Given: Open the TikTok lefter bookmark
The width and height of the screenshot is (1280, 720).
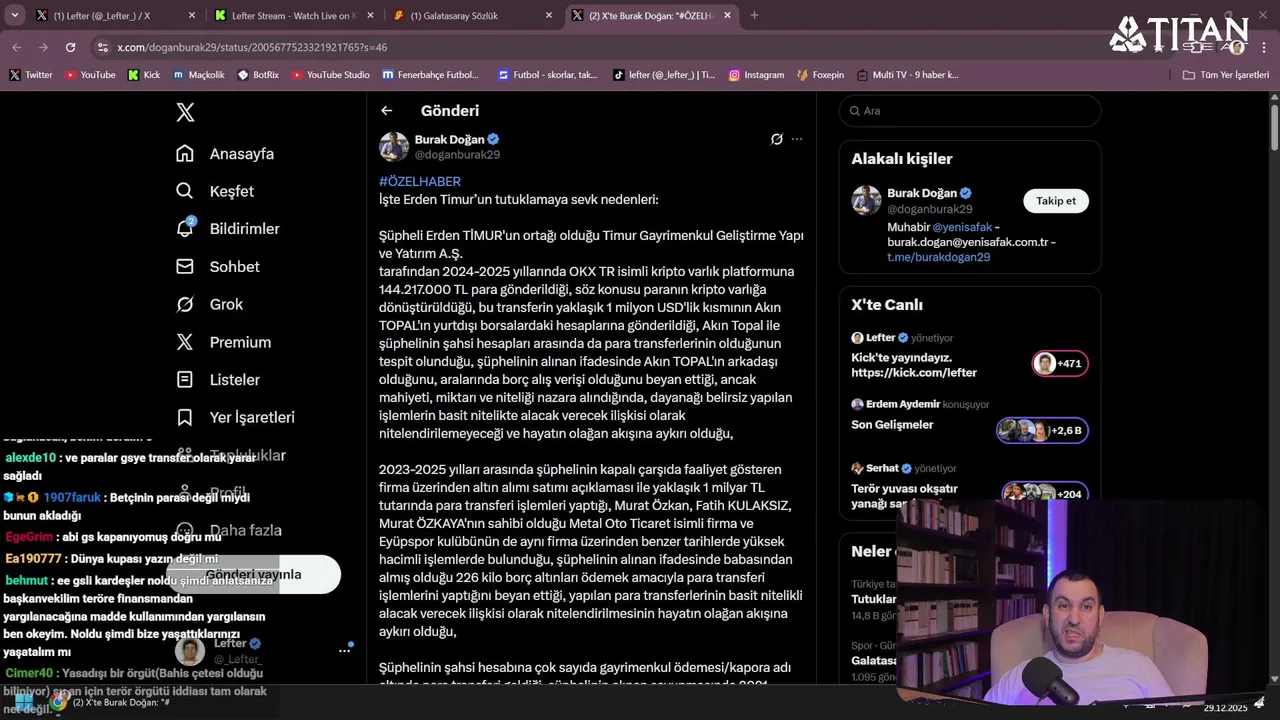Looking at the screenshot, I should pos(664,75).
